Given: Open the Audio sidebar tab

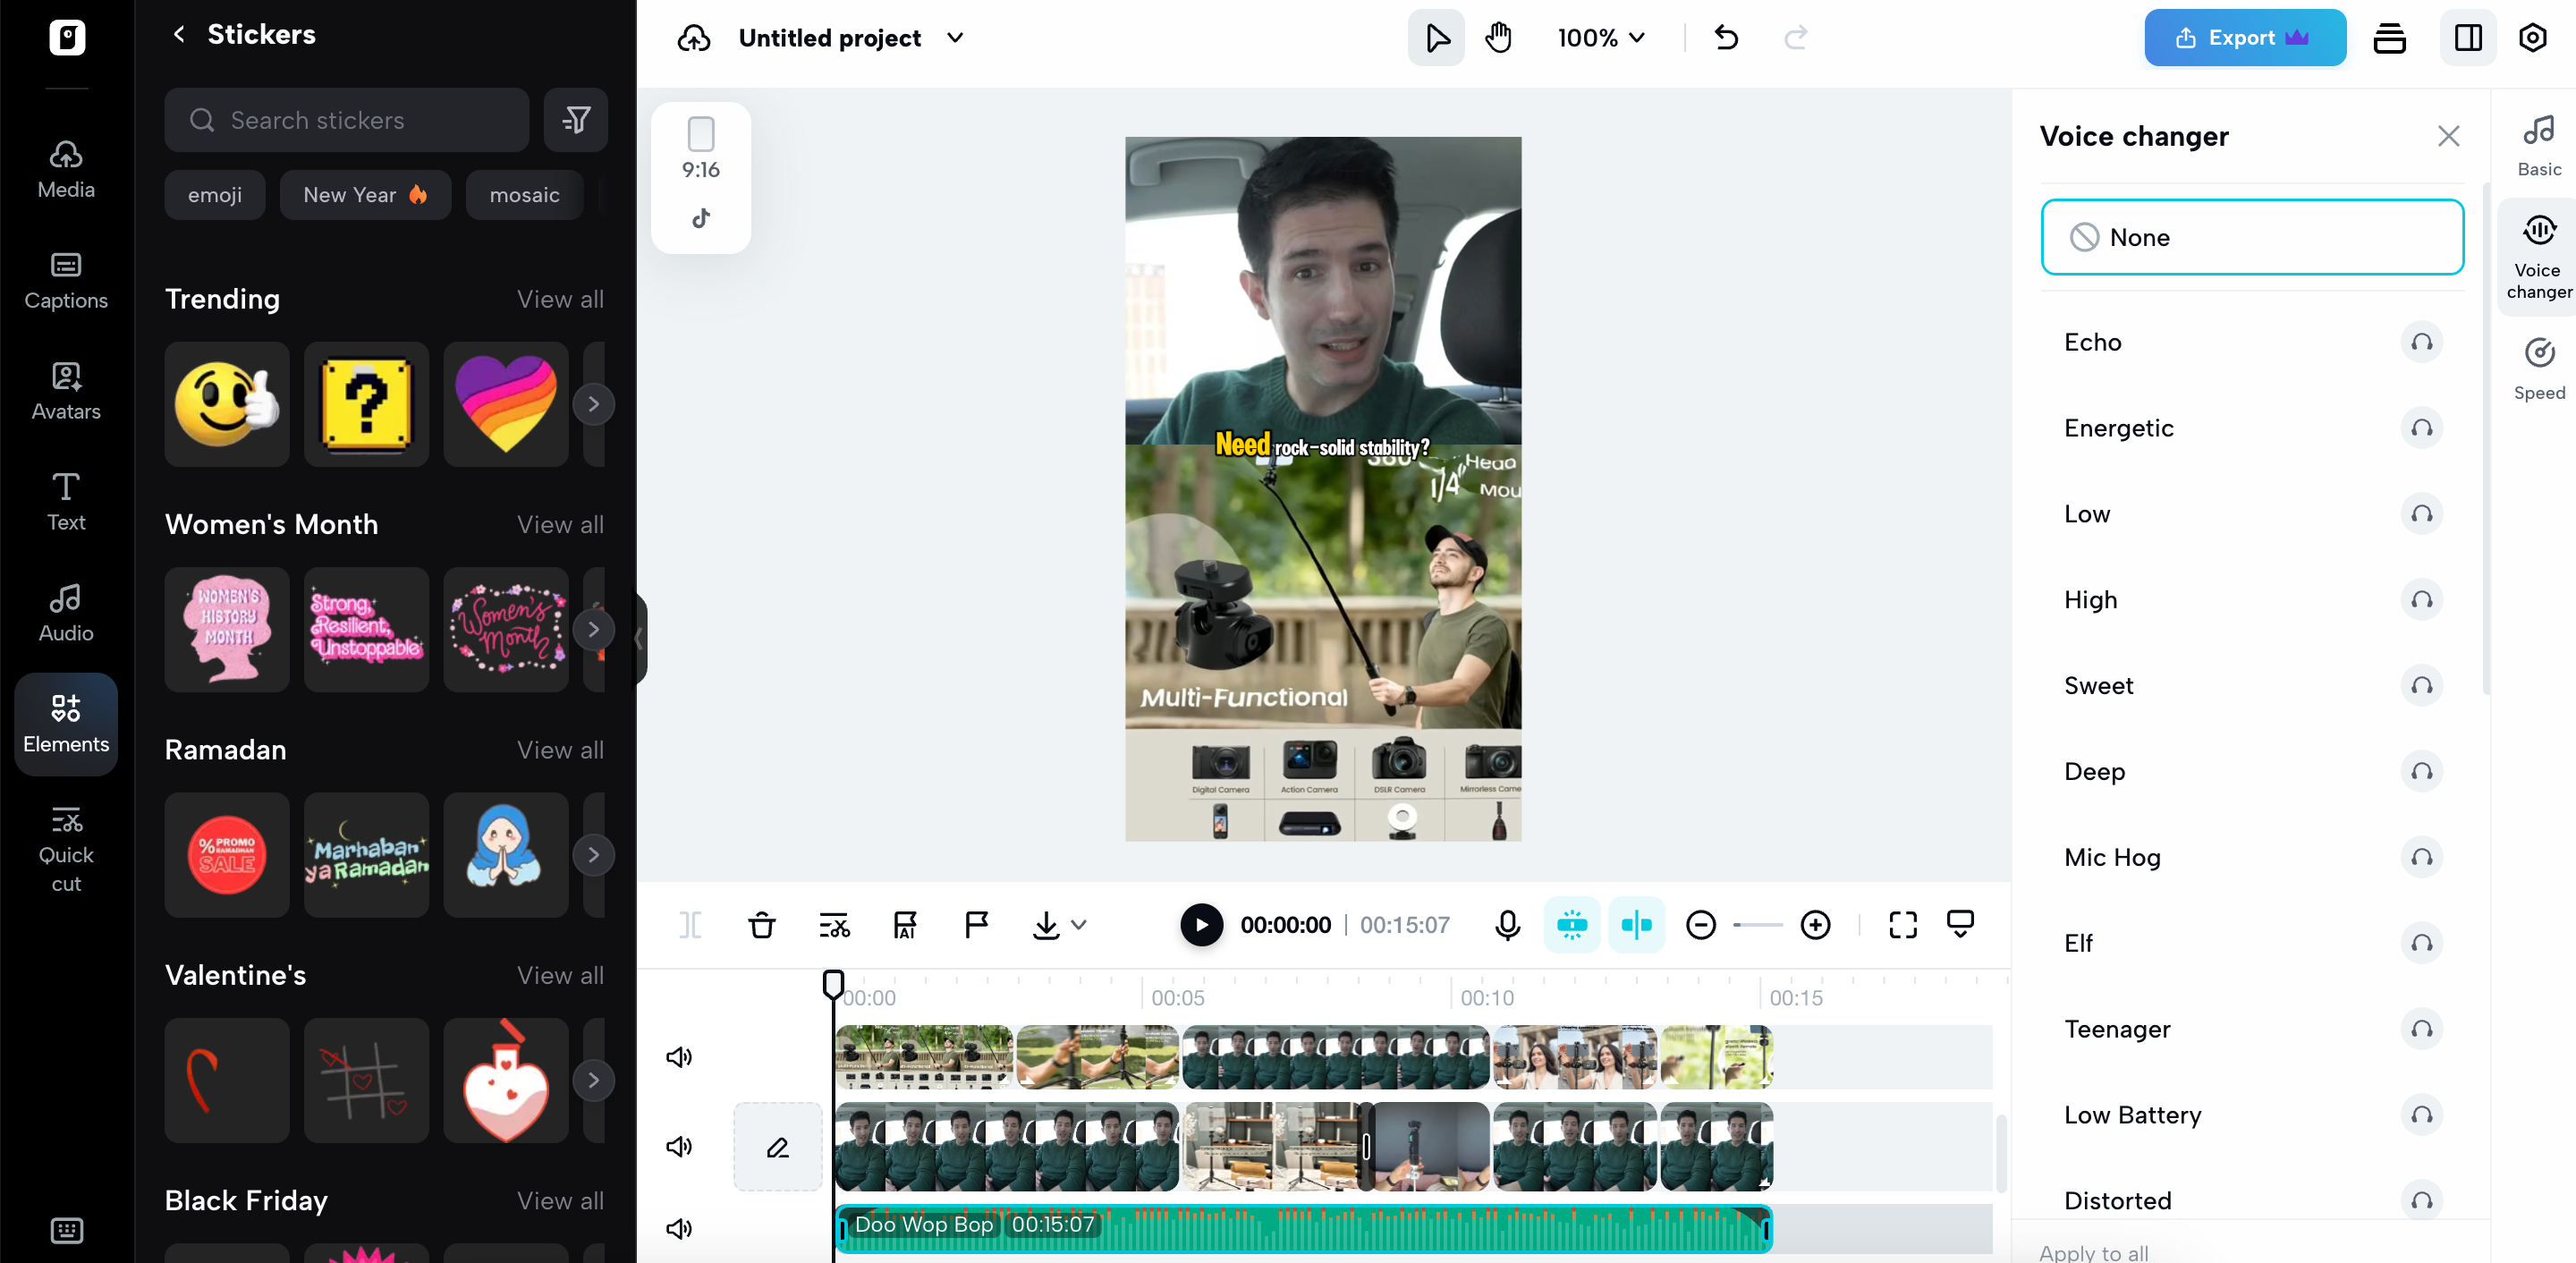Looking at the screenshot, I should click(x=66, y=612).
